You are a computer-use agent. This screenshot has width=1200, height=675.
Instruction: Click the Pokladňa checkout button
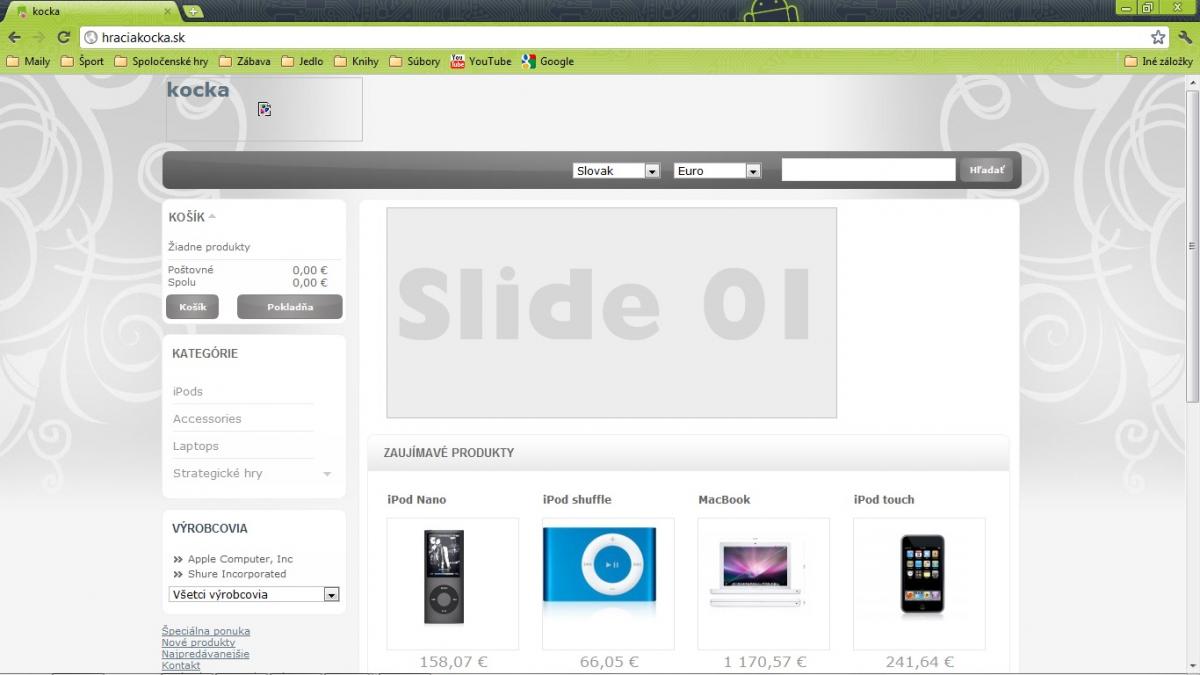coord(290,307)
